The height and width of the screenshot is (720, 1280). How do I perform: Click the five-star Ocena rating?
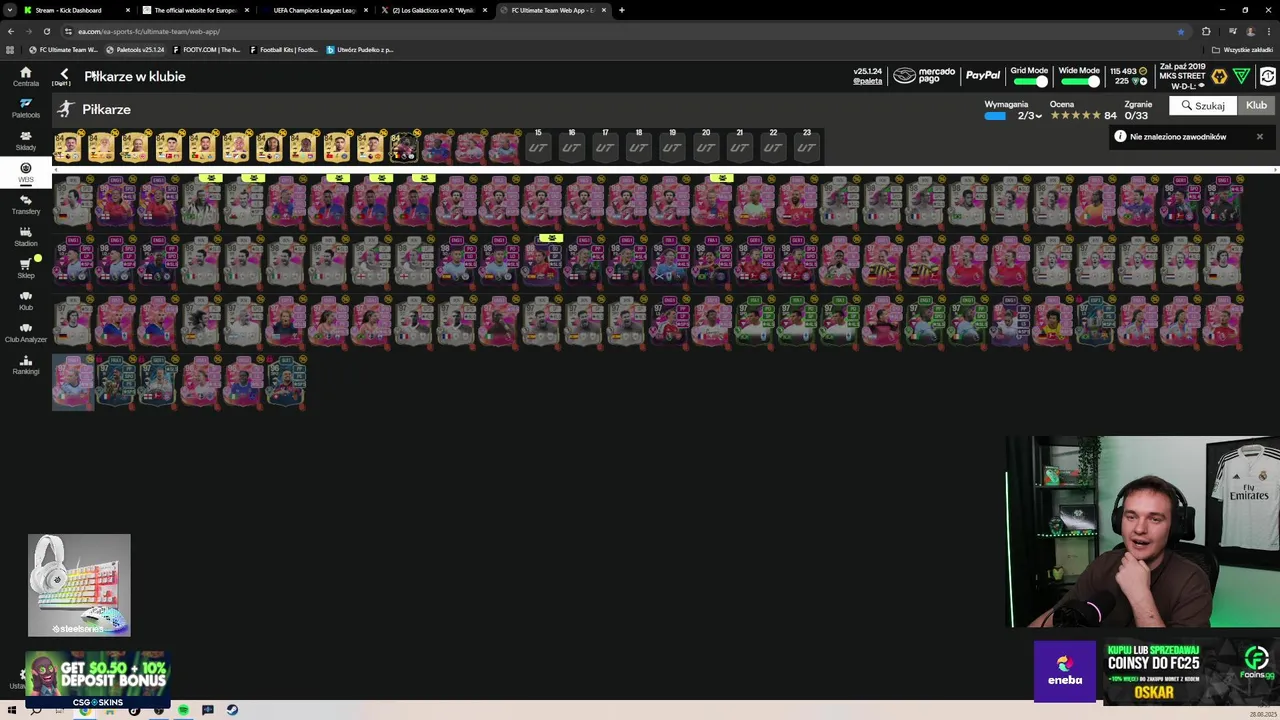pyautogui.click(x=1075, y=116)
